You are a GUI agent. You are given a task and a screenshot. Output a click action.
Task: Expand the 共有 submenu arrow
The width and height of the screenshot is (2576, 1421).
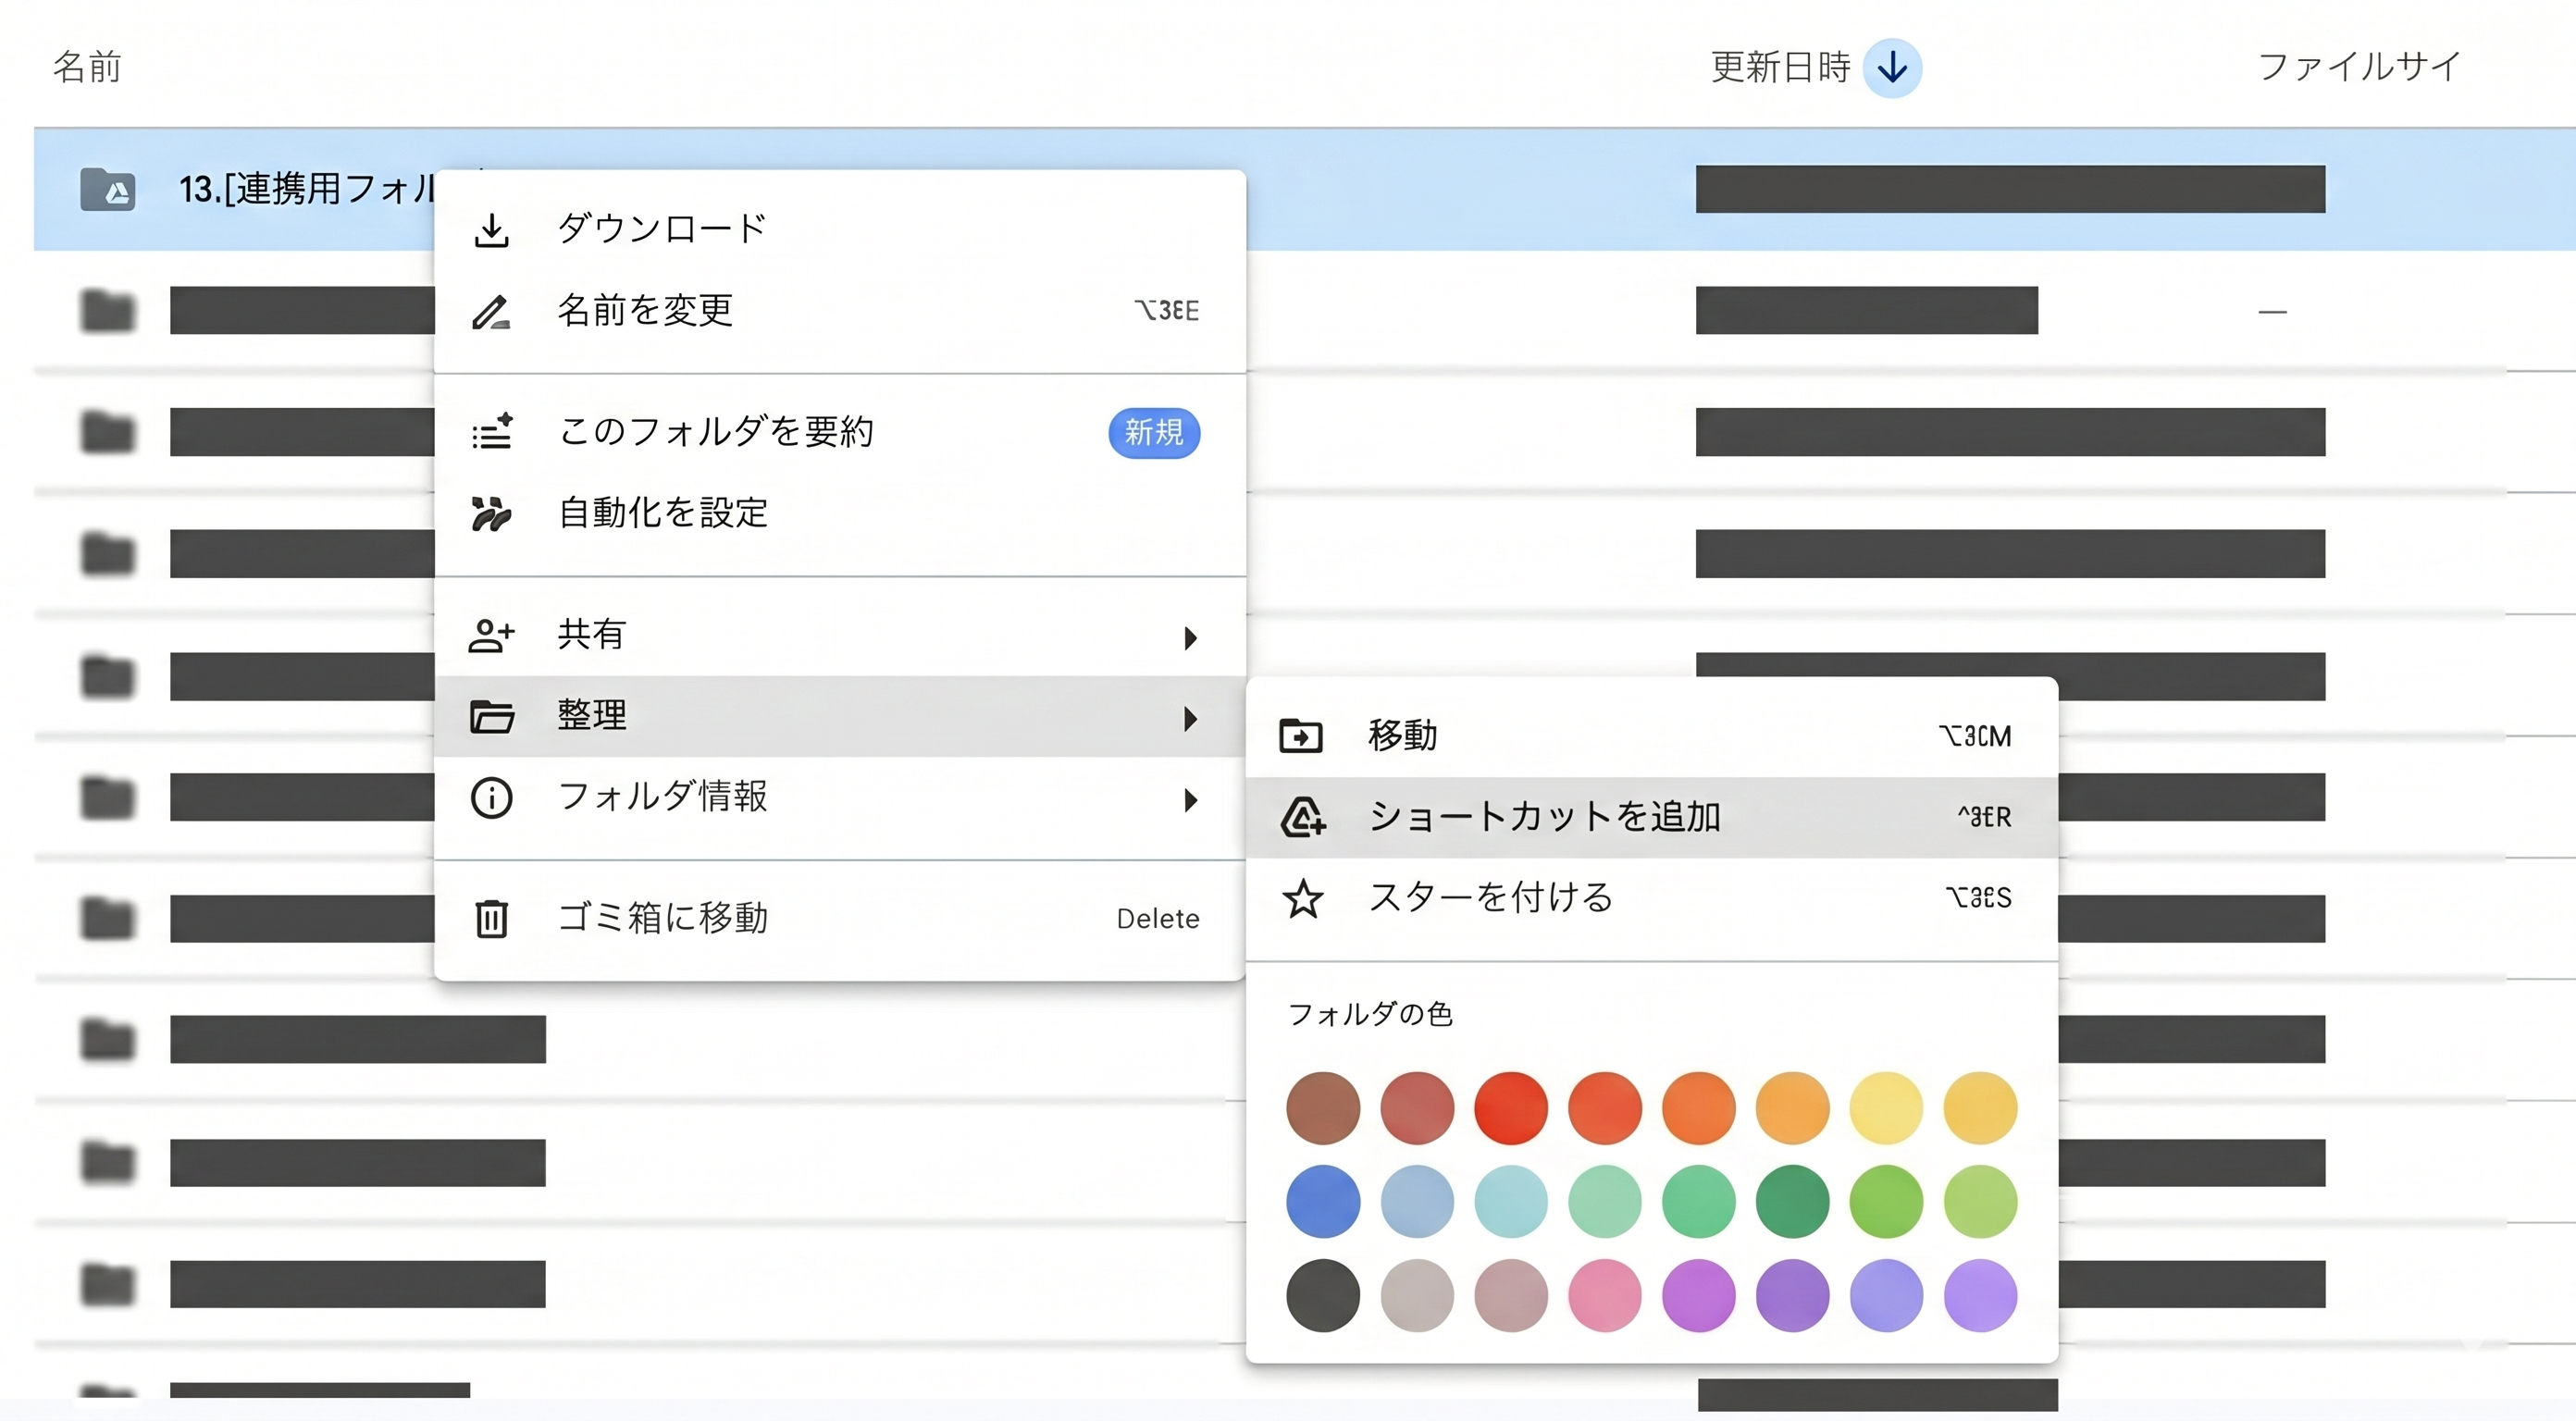point(1190,637)
